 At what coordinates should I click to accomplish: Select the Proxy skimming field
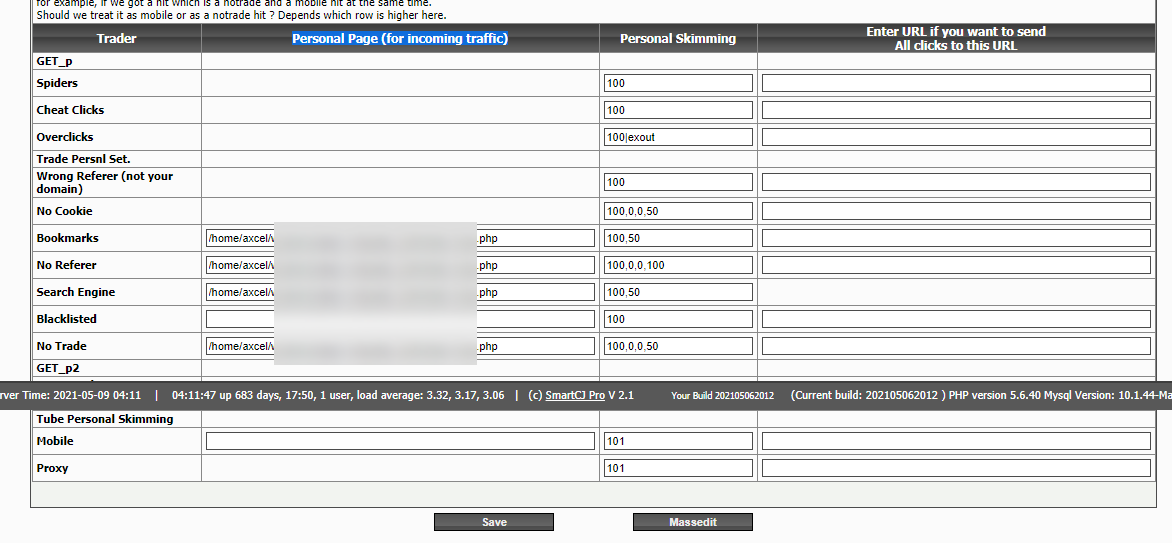[x=679, y=468]
